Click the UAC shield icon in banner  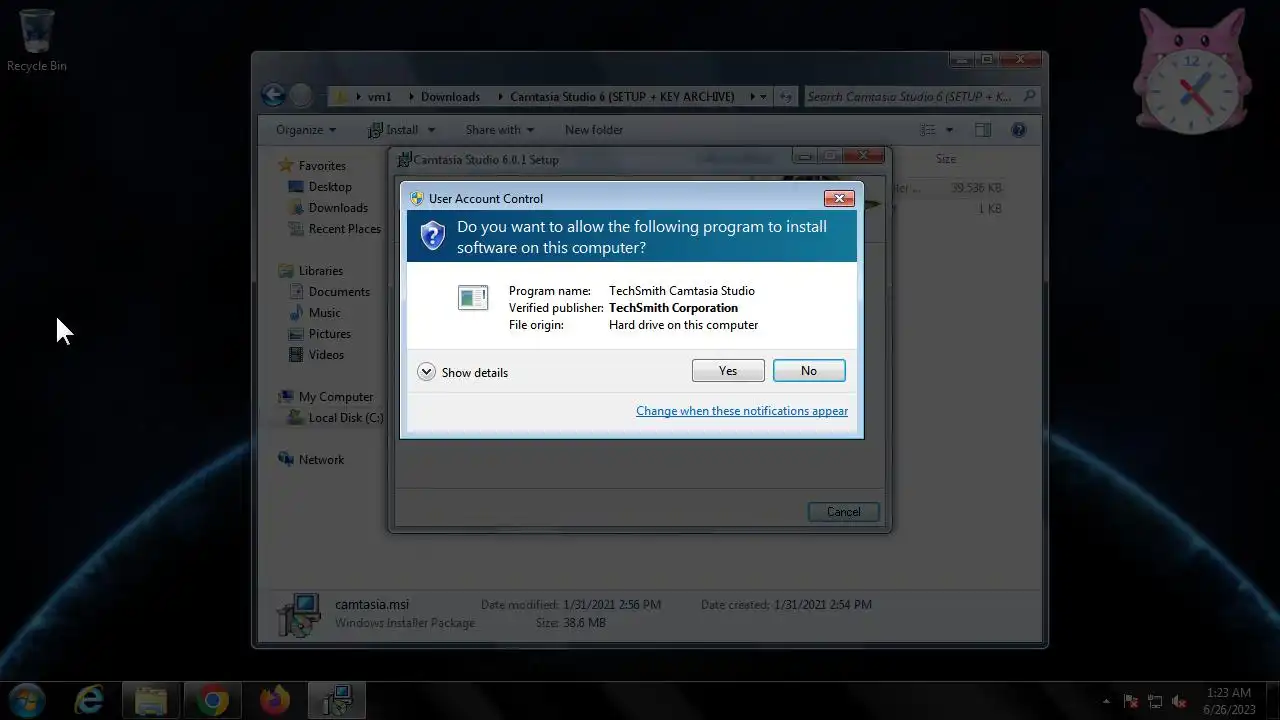point(432,236)
